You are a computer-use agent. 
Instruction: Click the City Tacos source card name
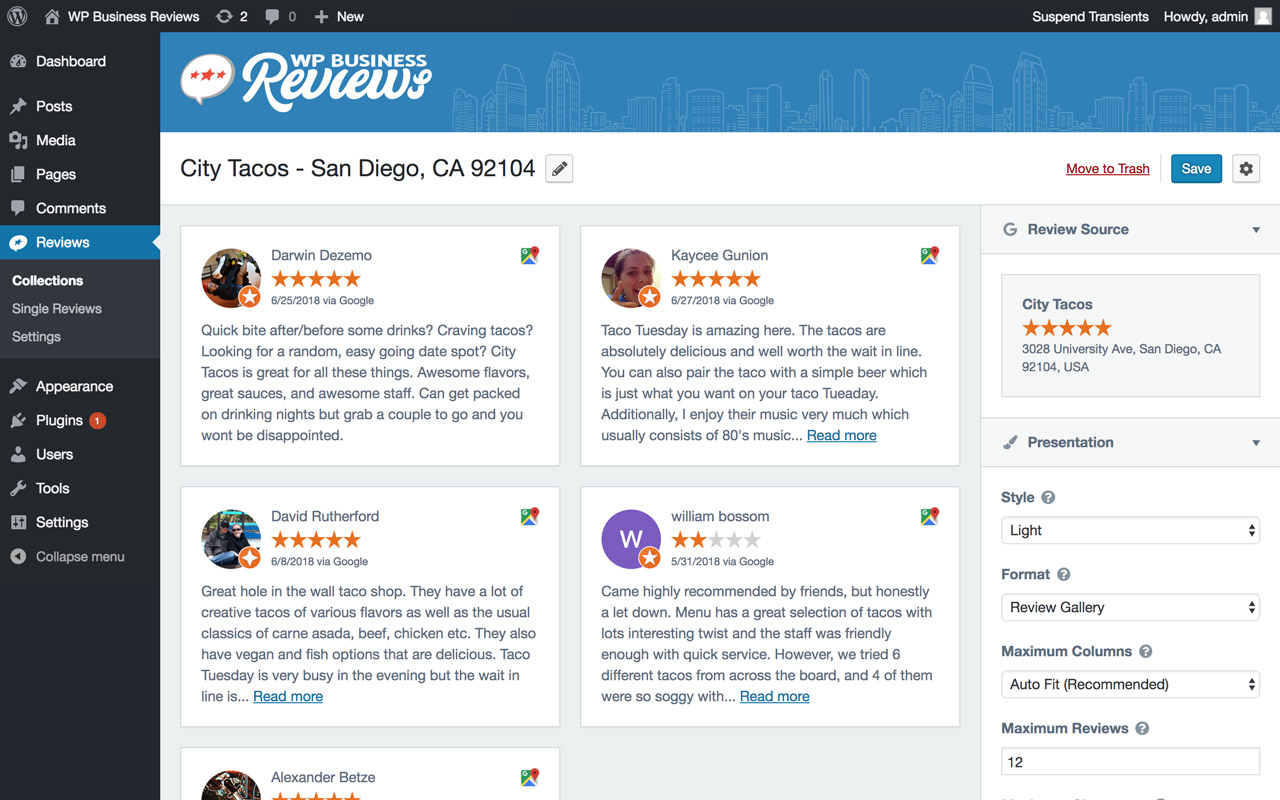point(1057,304)
